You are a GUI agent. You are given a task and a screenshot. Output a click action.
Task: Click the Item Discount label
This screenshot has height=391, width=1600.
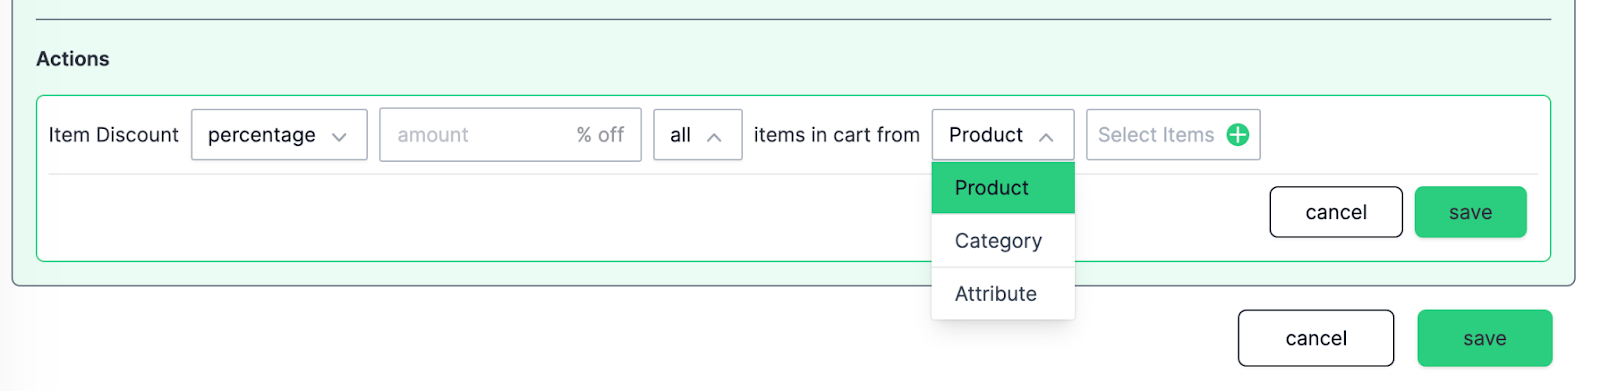point(114,135)
